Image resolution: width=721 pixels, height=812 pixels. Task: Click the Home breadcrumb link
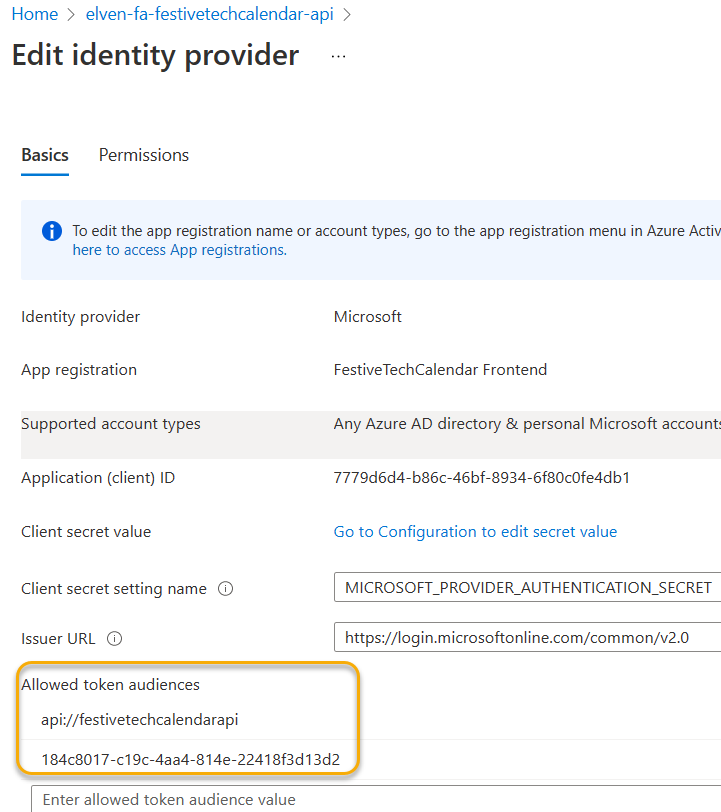(34, 15)
